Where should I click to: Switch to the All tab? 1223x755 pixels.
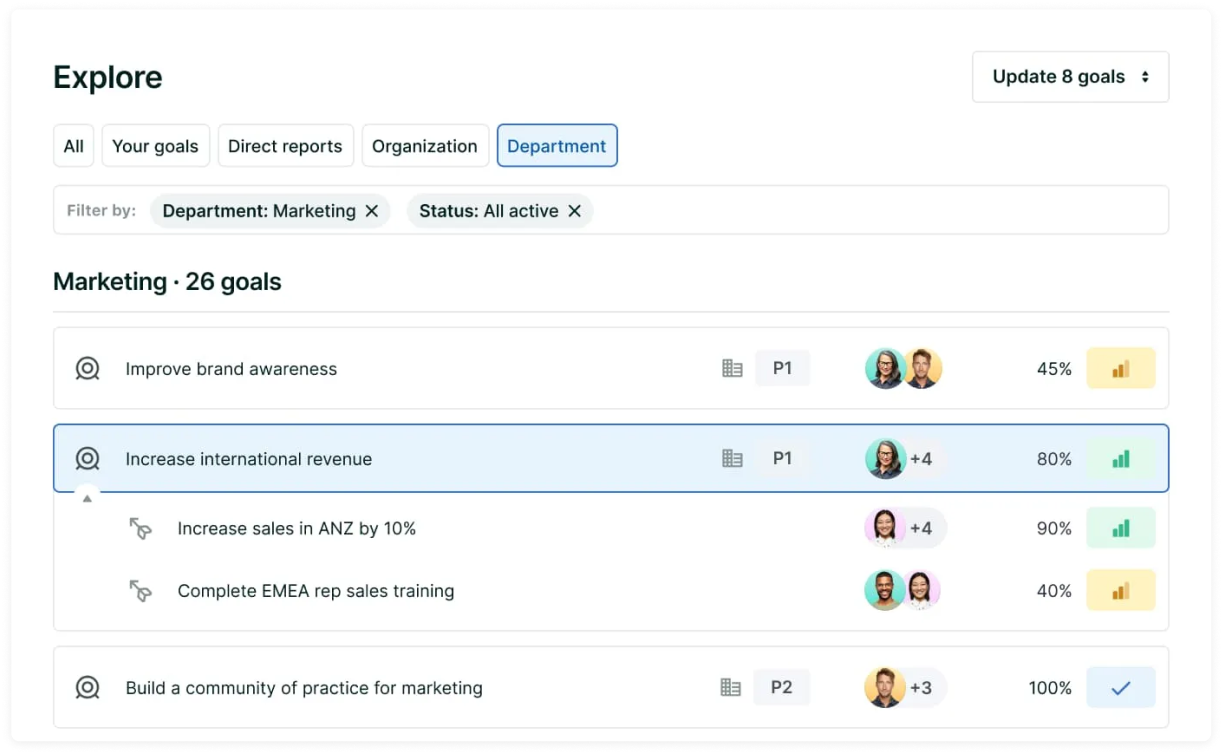tap(74, 146)
